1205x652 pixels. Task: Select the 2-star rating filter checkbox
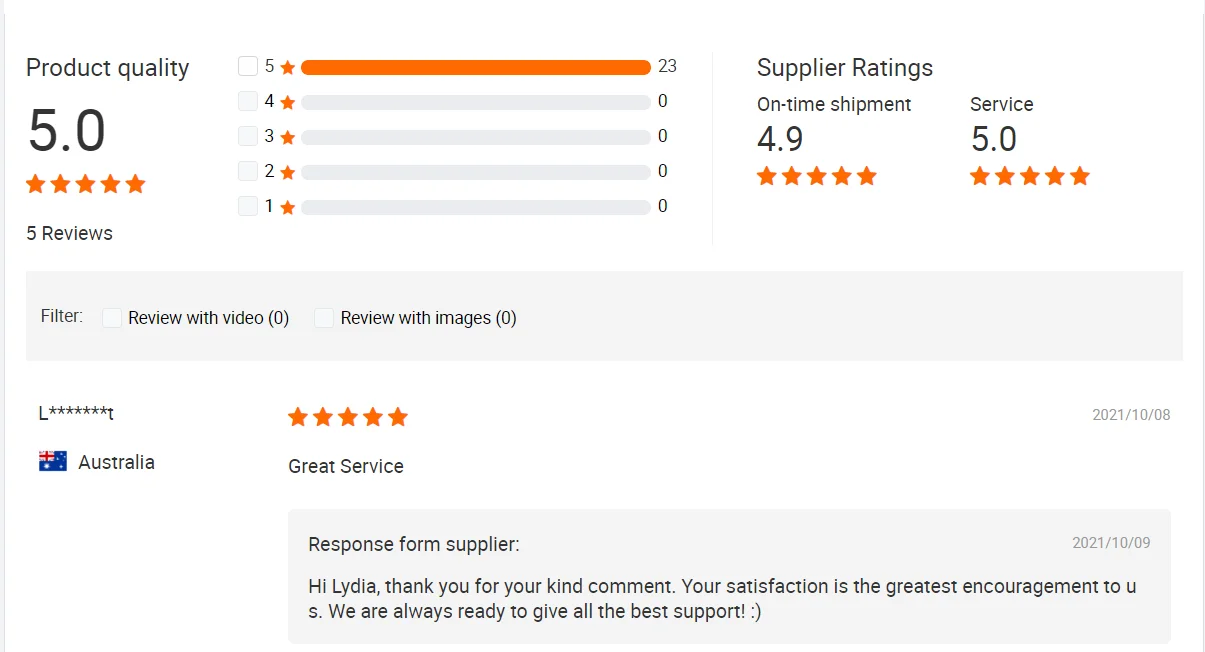[x=248, y=171]
